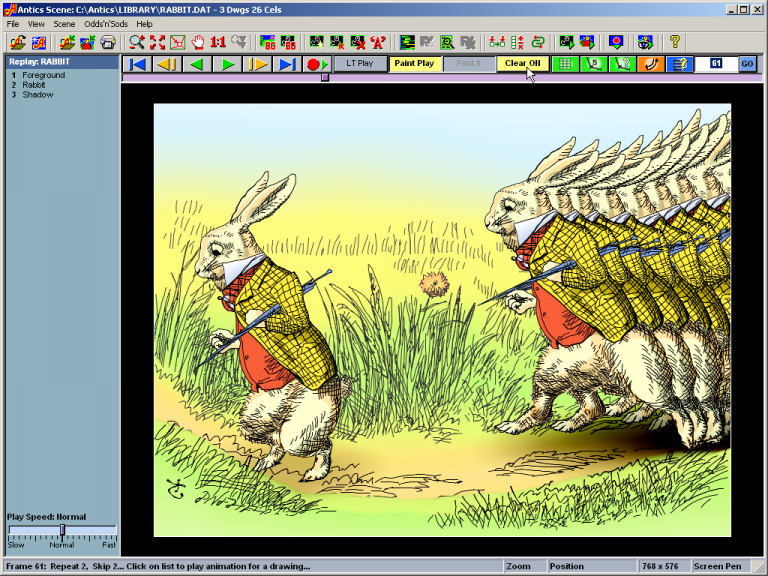768x576 pixels.
Task: Open the File menu
Action: (13, 24)
